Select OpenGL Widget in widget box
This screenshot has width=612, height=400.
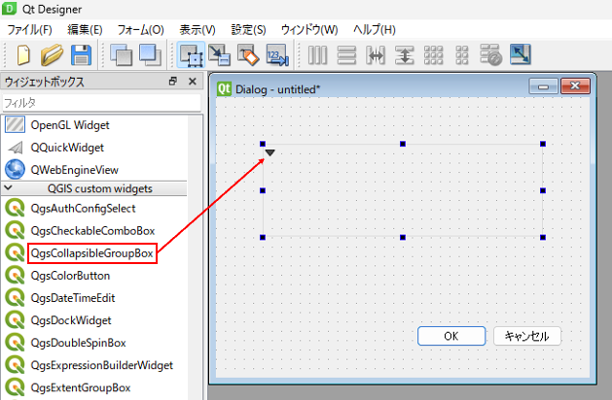[70, 125]
